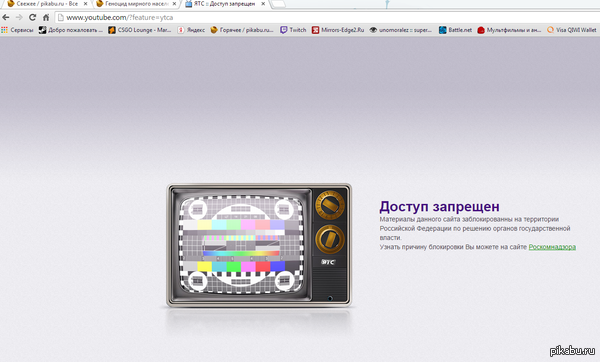Open the 'Яндекс' bookmark
The width and height of the screenshot is (600, 362).
(191, 30)
